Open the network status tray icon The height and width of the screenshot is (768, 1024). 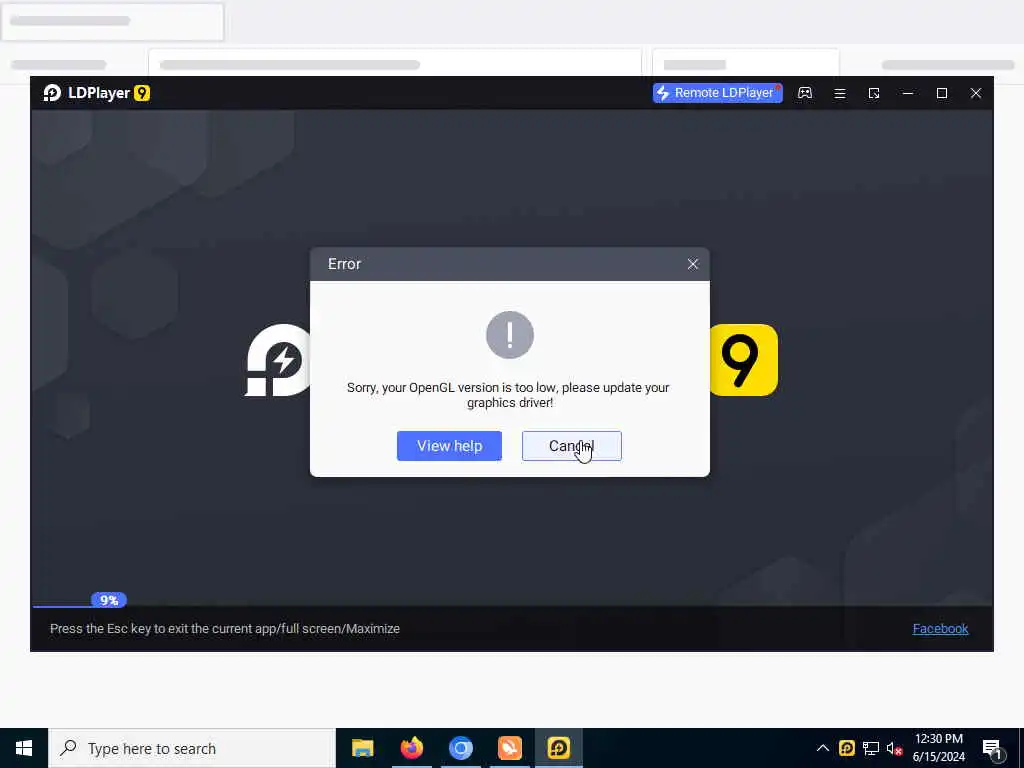click(x=871, y=748)
